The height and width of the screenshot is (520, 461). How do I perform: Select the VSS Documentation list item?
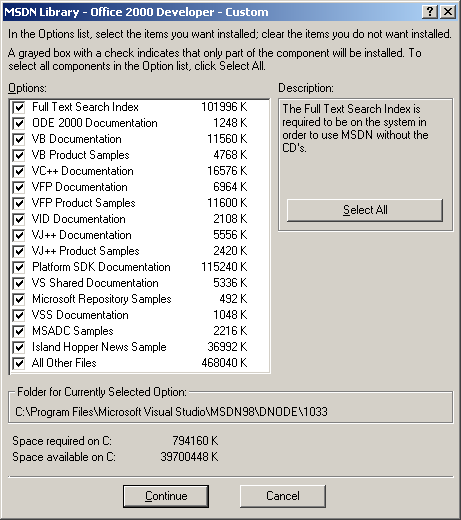139,315
